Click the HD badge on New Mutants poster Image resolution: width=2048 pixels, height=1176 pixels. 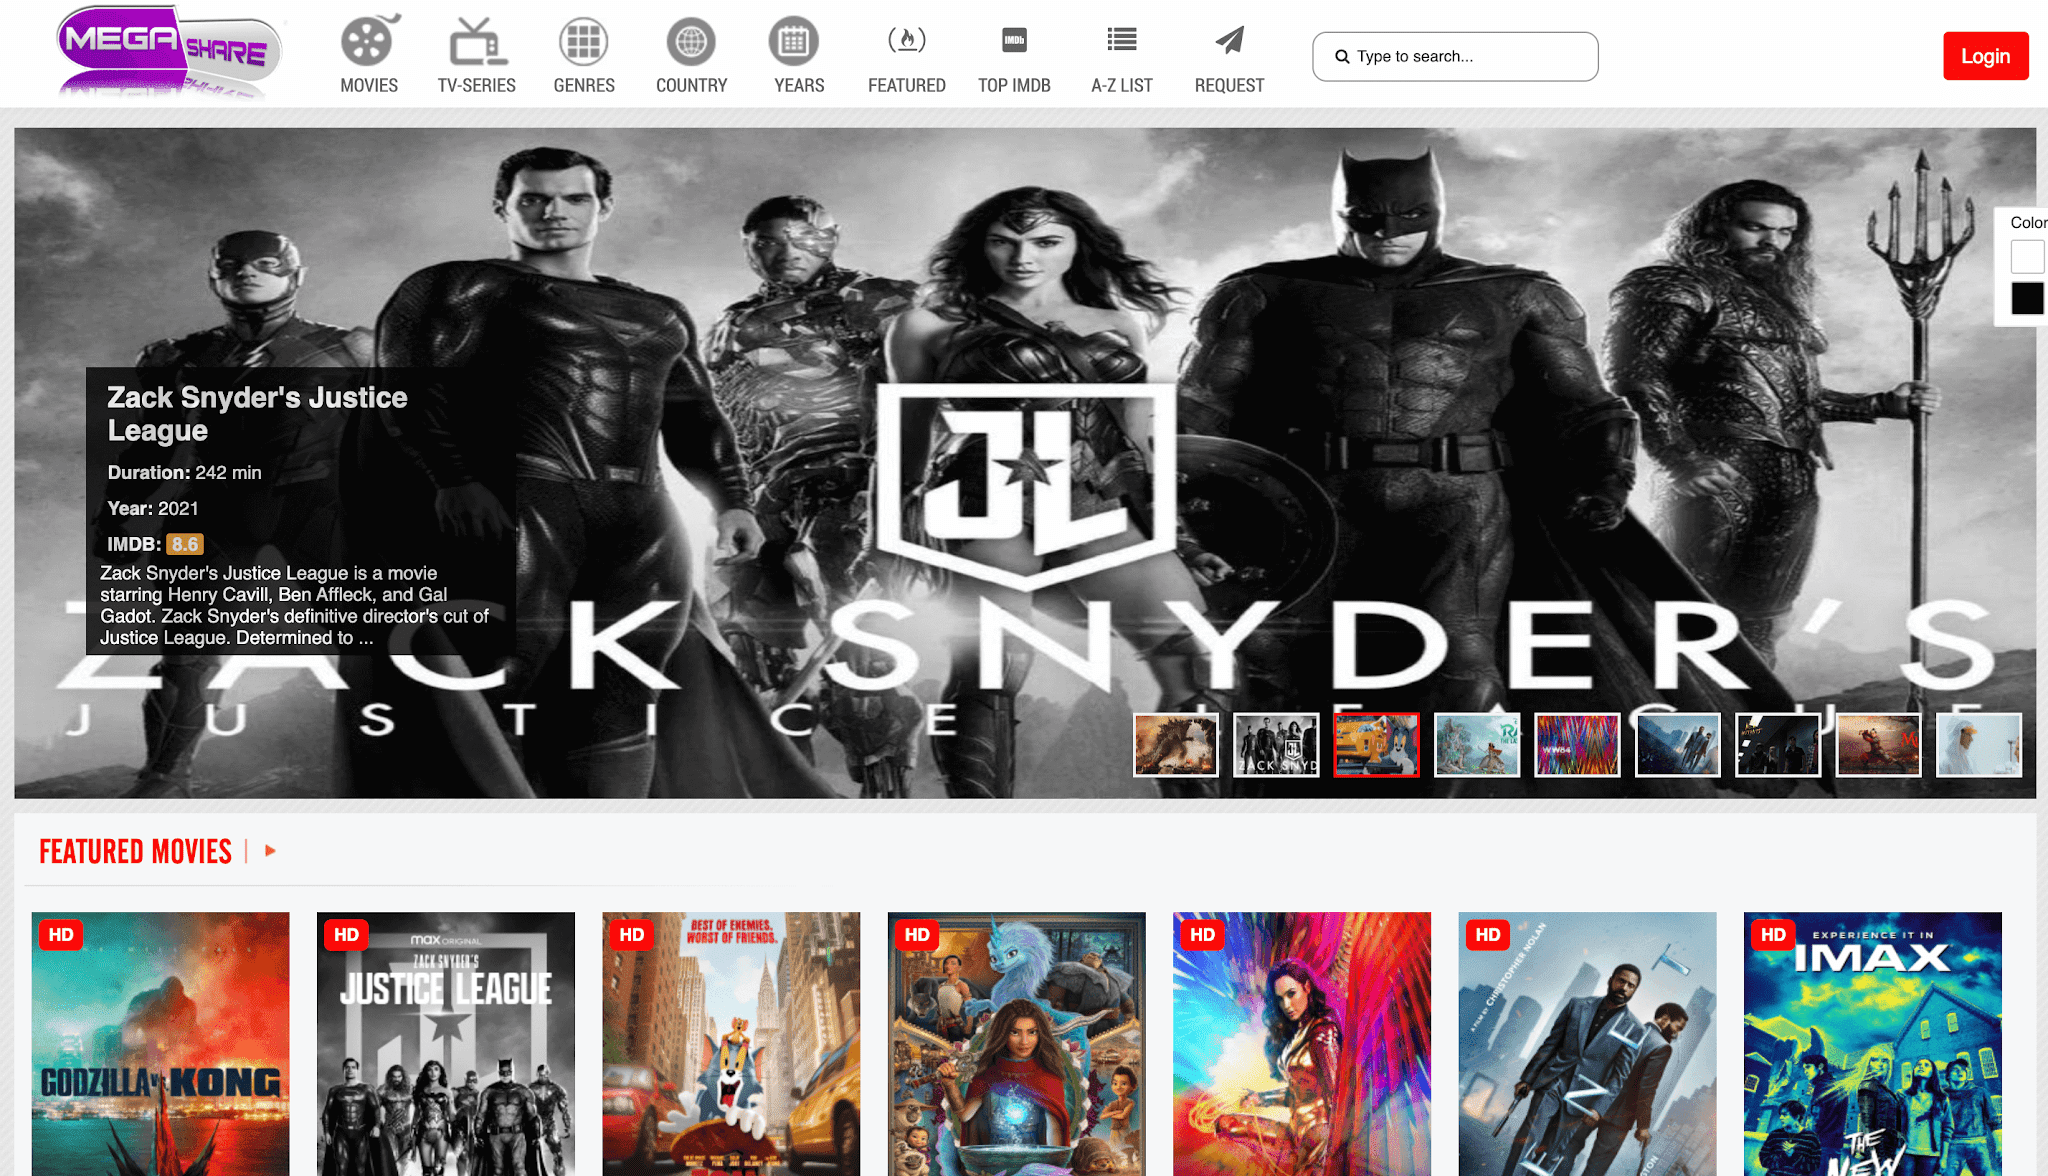click(x=1774, y=935)
